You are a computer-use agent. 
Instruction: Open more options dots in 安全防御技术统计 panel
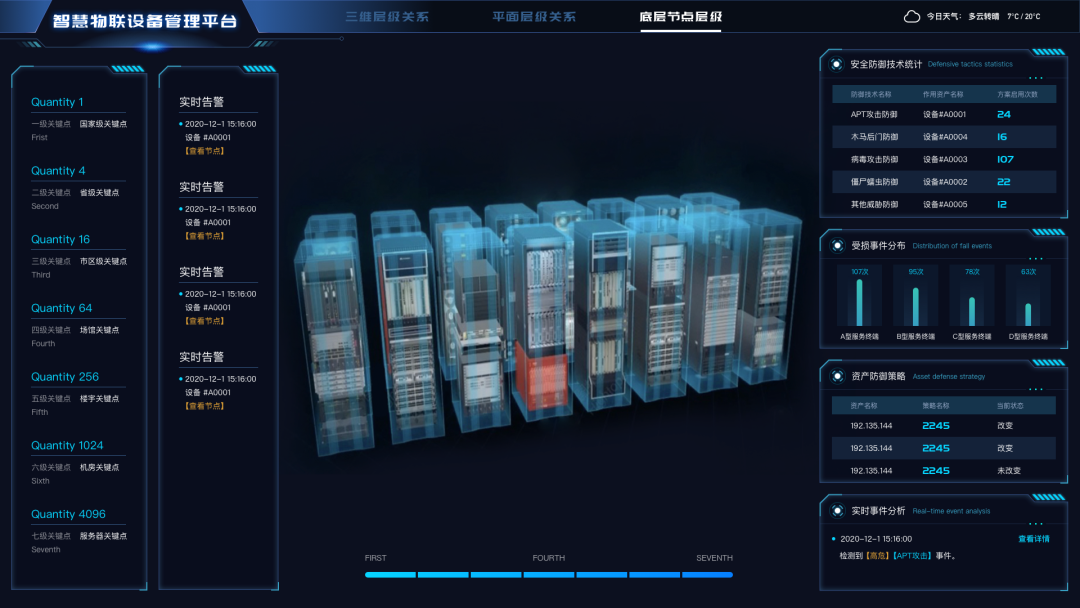[x=1036, y=77]
